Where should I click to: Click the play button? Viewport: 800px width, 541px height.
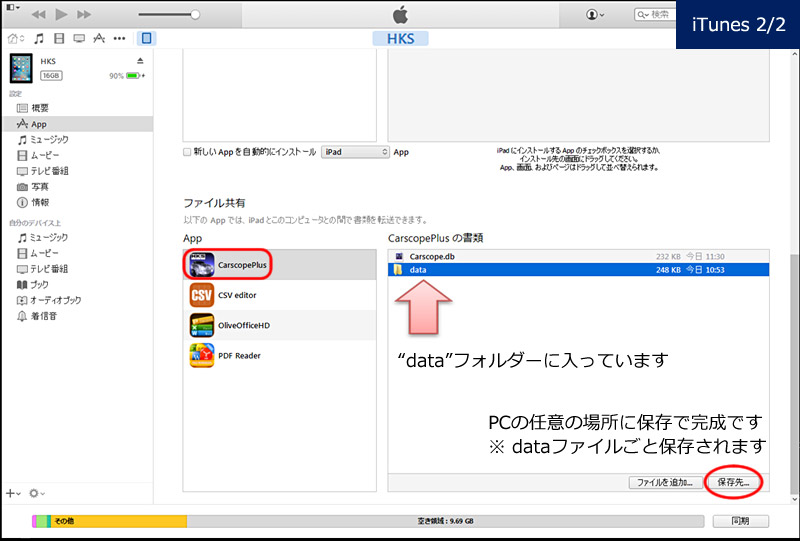(x=61, y=14)
